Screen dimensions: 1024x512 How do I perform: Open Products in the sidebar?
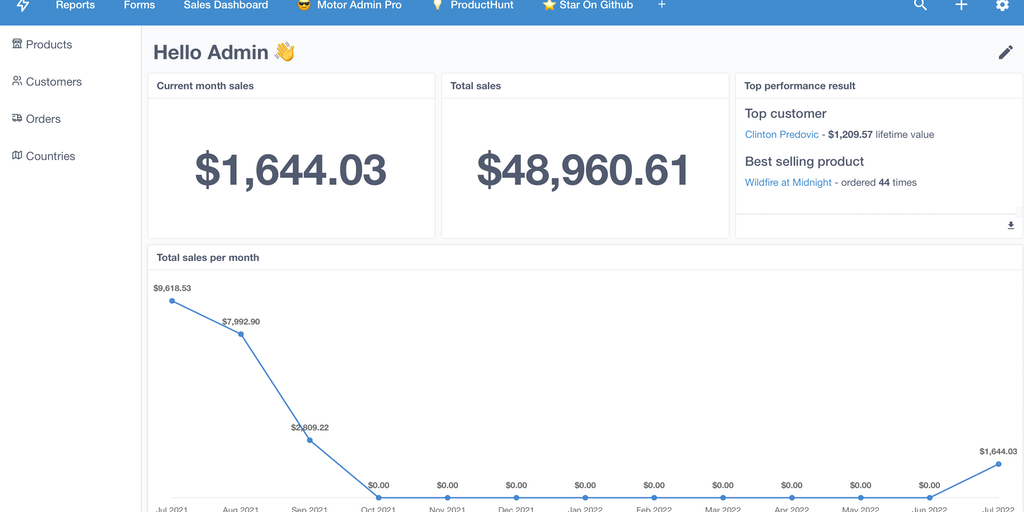pos(48,45)
